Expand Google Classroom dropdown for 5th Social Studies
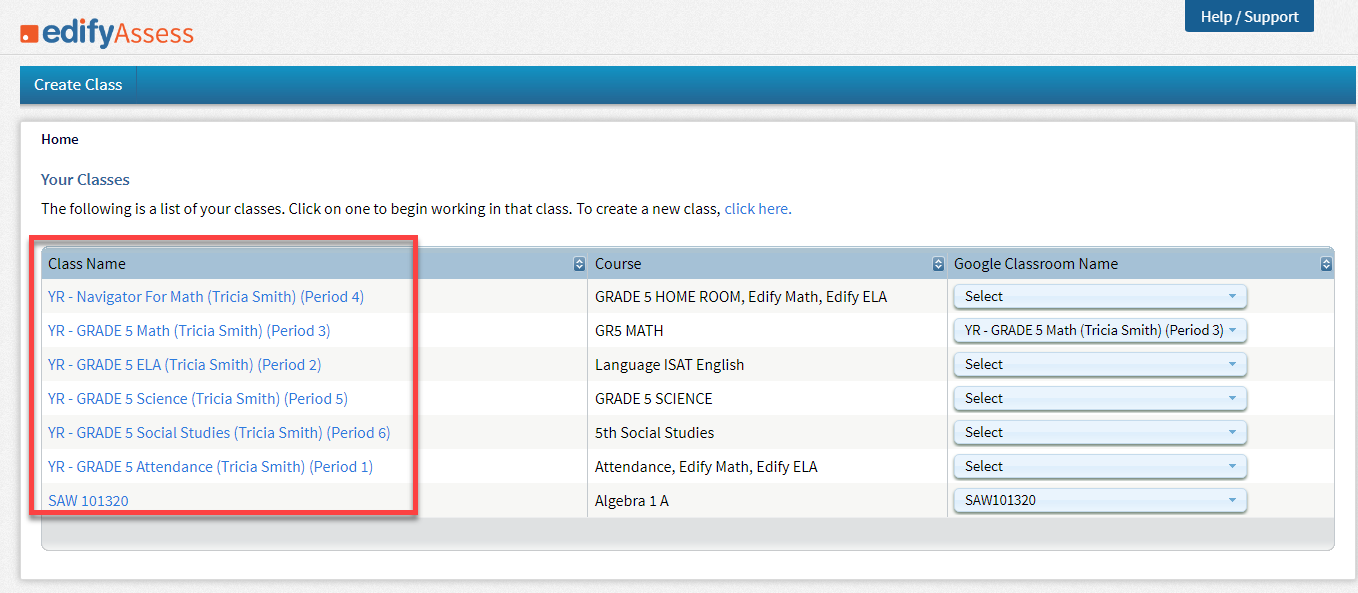Viewport: 1358px width, 593px height. click(x=1100, y=432)
